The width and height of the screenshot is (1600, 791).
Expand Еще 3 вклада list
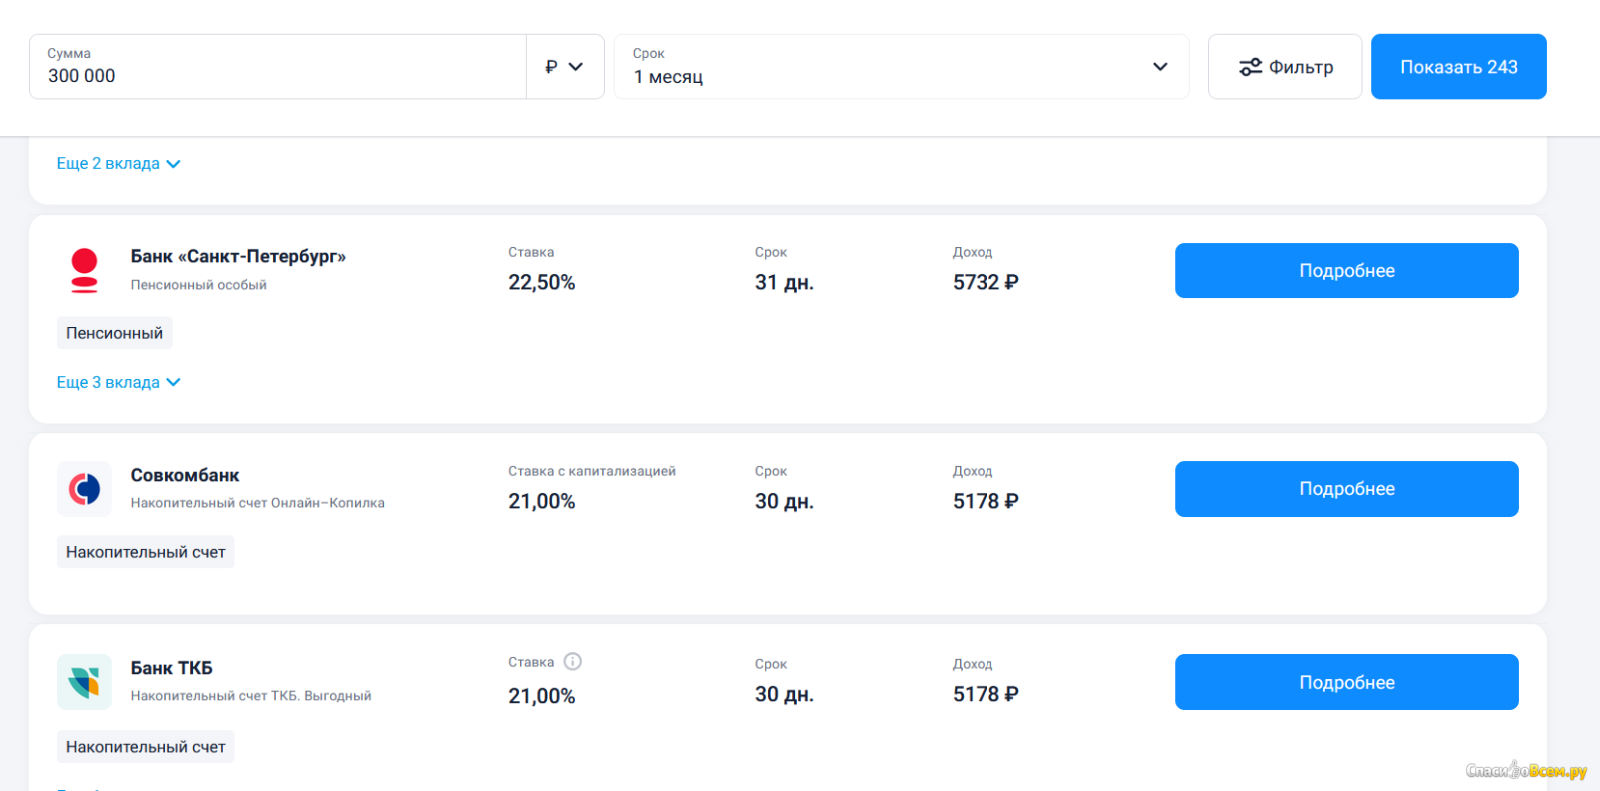118,382
